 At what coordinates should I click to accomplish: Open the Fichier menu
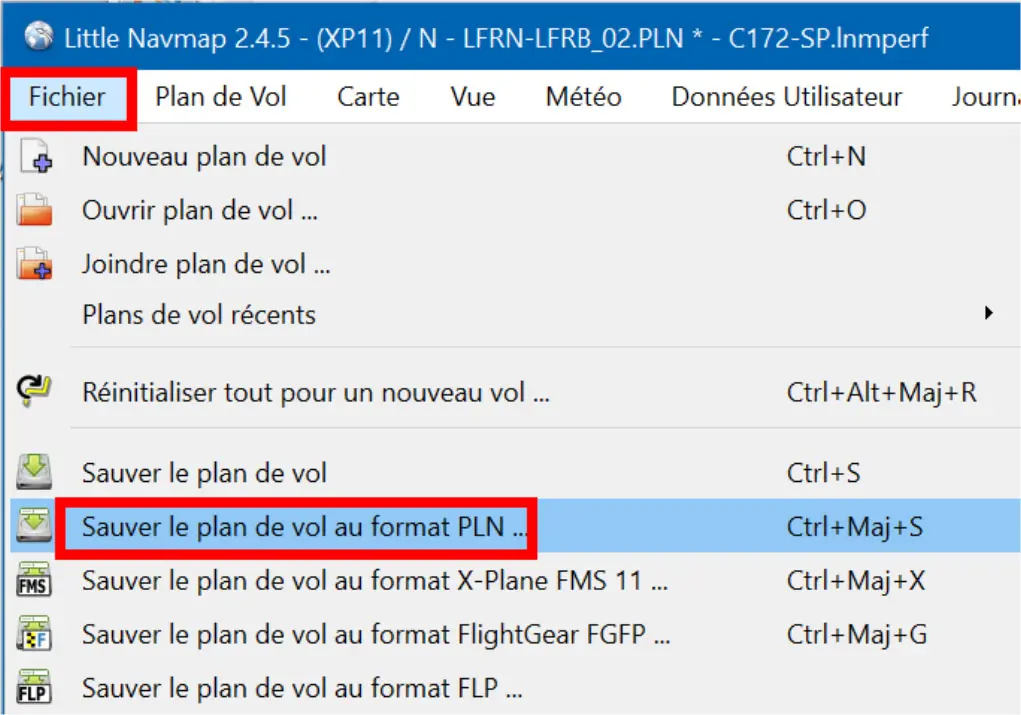67,96
